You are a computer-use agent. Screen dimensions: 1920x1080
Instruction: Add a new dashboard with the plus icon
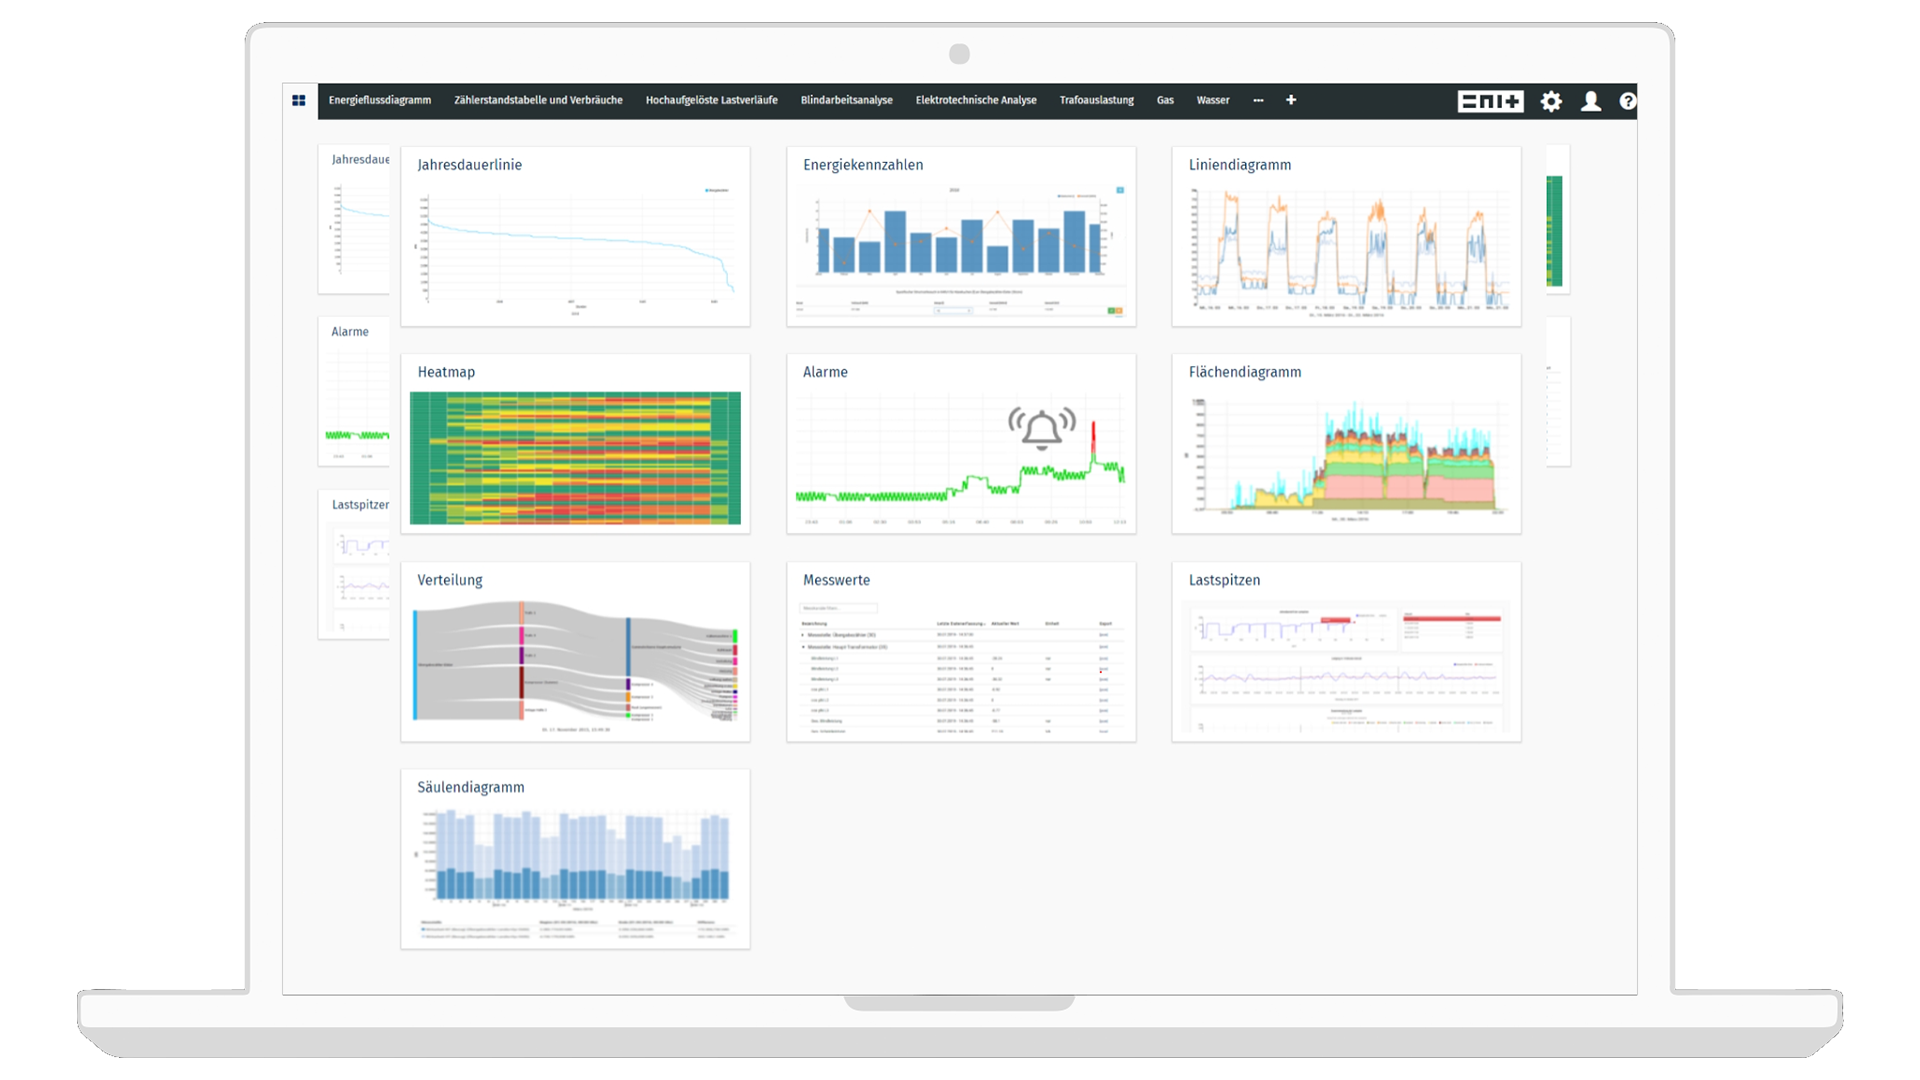point(1291,100)
